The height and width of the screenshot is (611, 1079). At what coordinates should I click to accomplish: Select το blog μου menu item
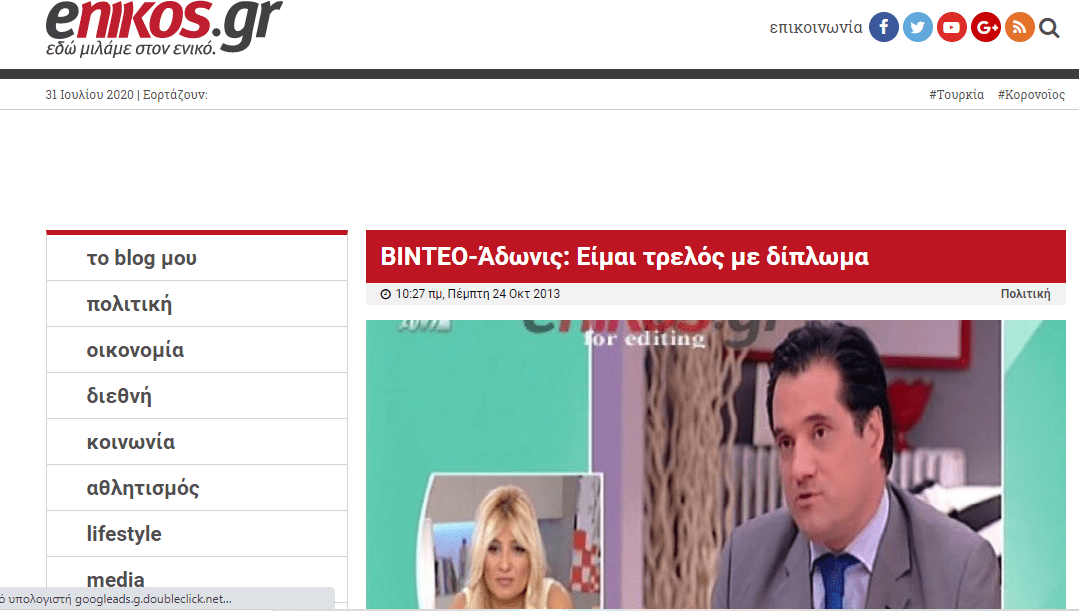click(x=142, y=258)
